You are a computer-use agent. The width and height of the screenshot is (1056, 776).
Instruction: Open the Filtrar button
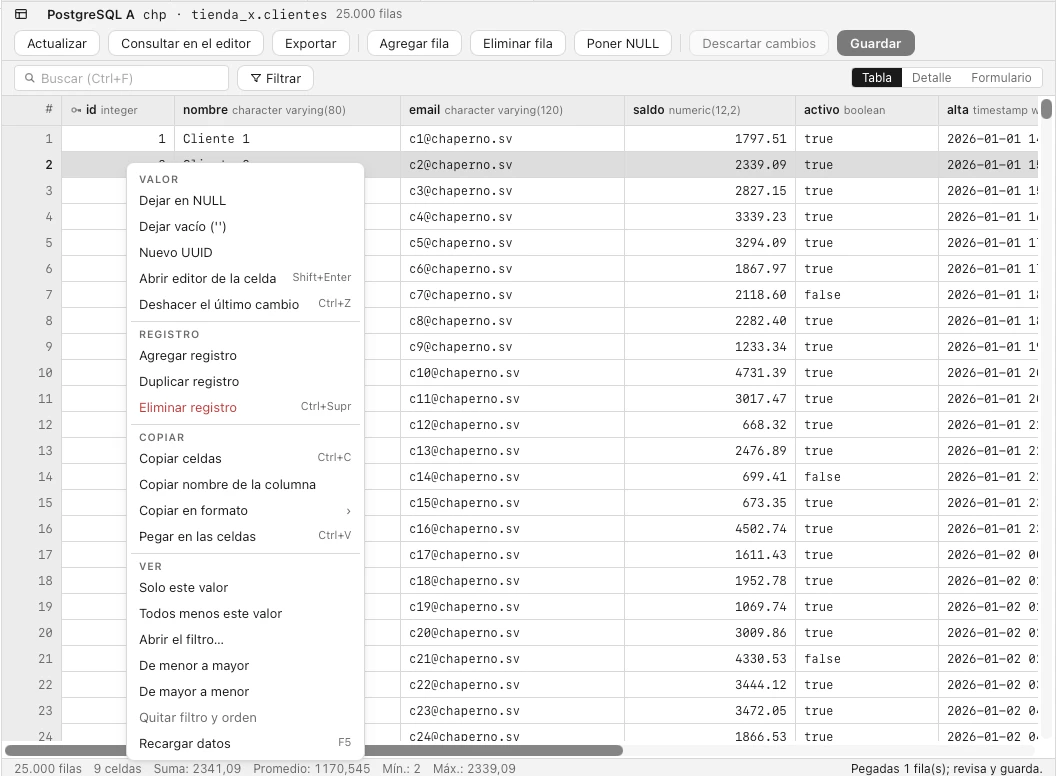pos(275,79)
